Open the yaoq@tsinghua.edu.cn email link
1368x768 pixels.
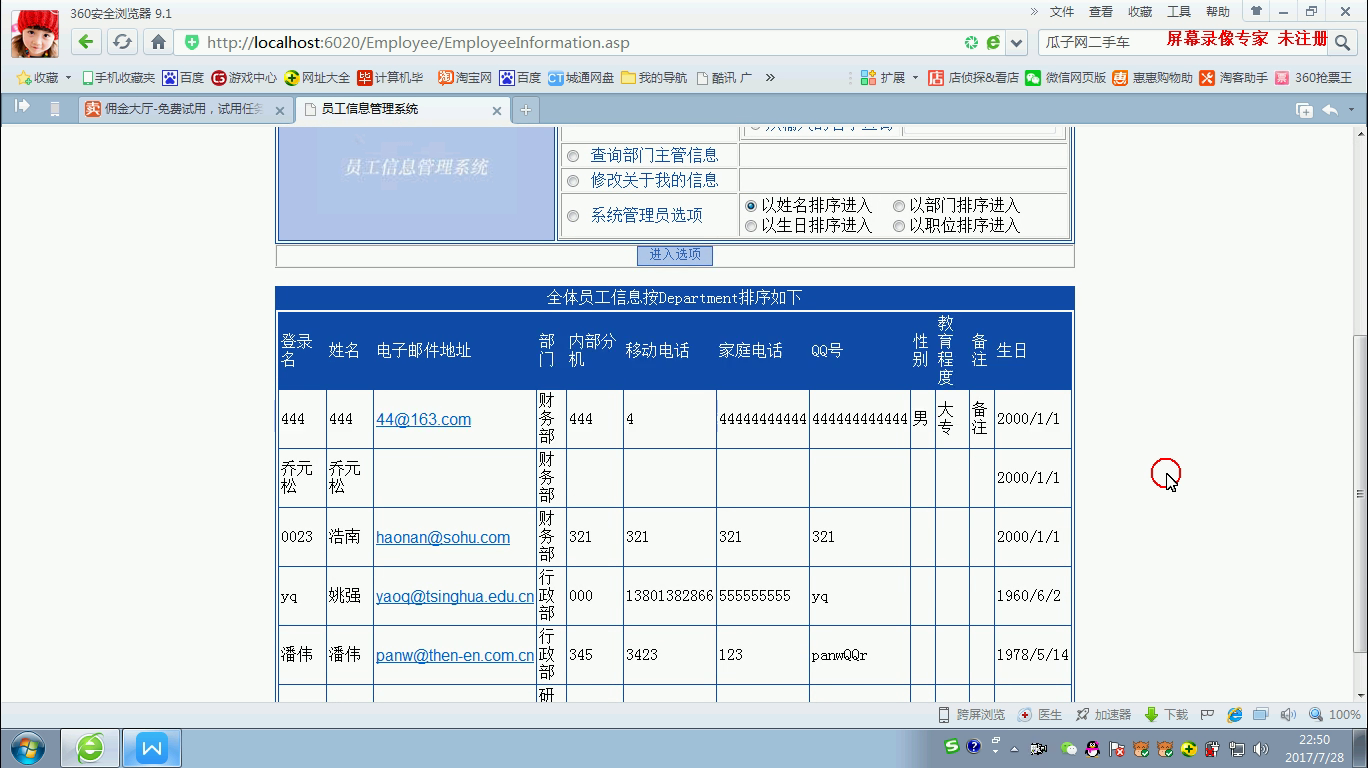point(455,596)
